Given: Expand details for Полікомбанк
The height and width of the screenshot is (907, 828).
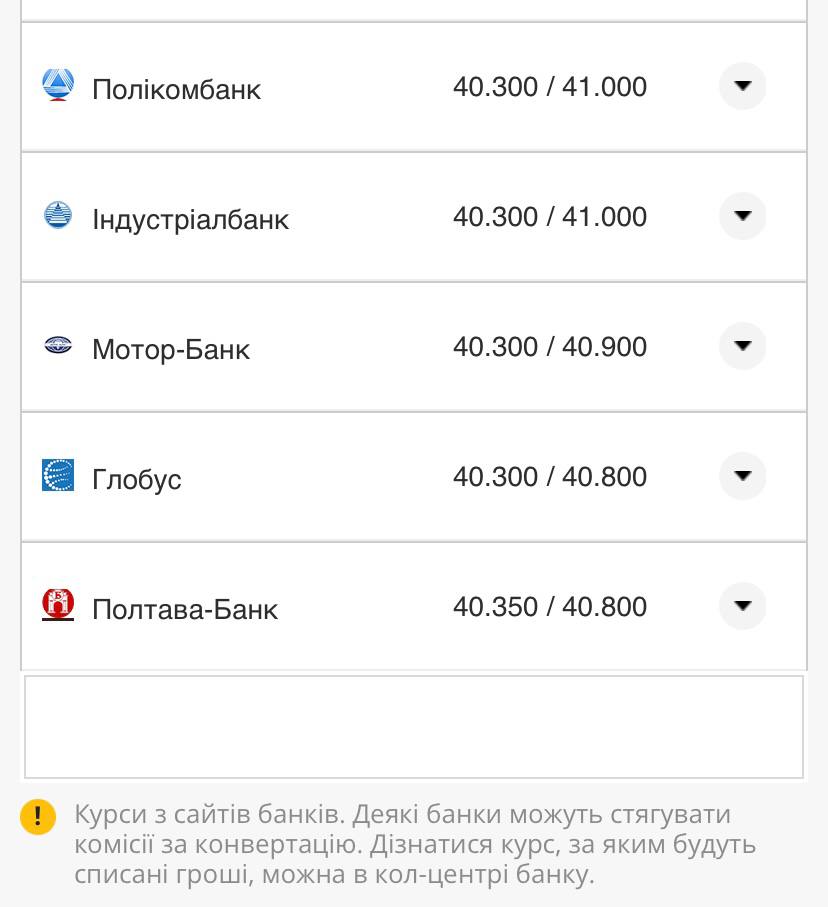Looking at the screenshot, I should pyautogui.click(x=742, y=86).
